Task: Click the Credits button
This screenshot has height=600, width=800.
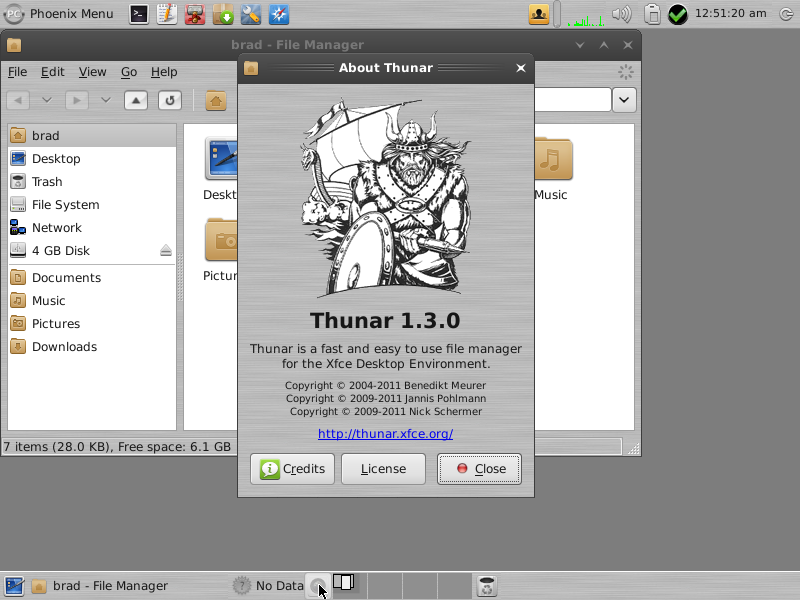Action: coord(292,469)
